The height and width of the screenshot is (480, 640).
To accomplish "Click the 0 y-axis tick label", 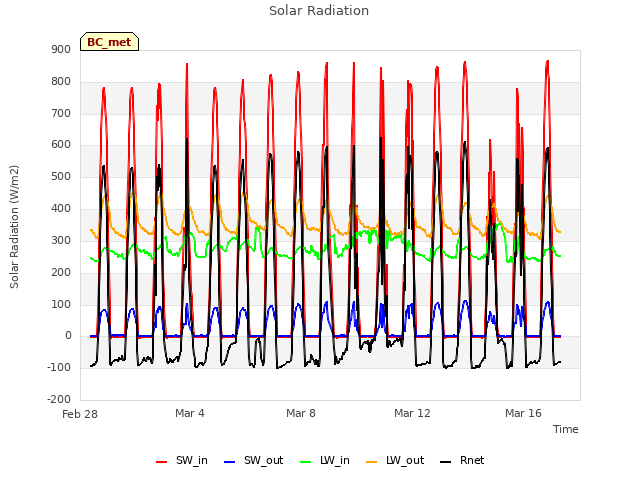I will tap(68, 336).
